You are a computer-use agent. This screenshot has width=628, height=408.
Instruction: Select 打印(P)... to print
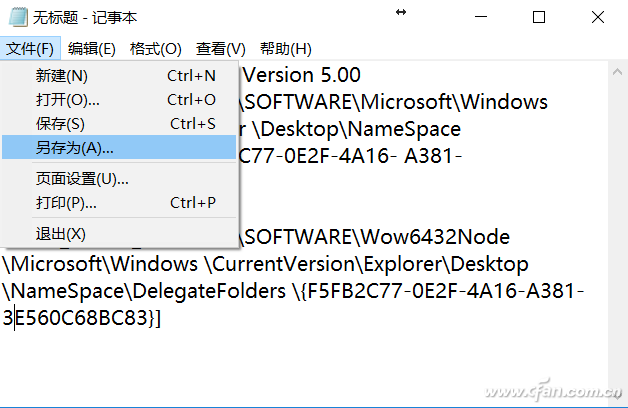coord(66,202)
